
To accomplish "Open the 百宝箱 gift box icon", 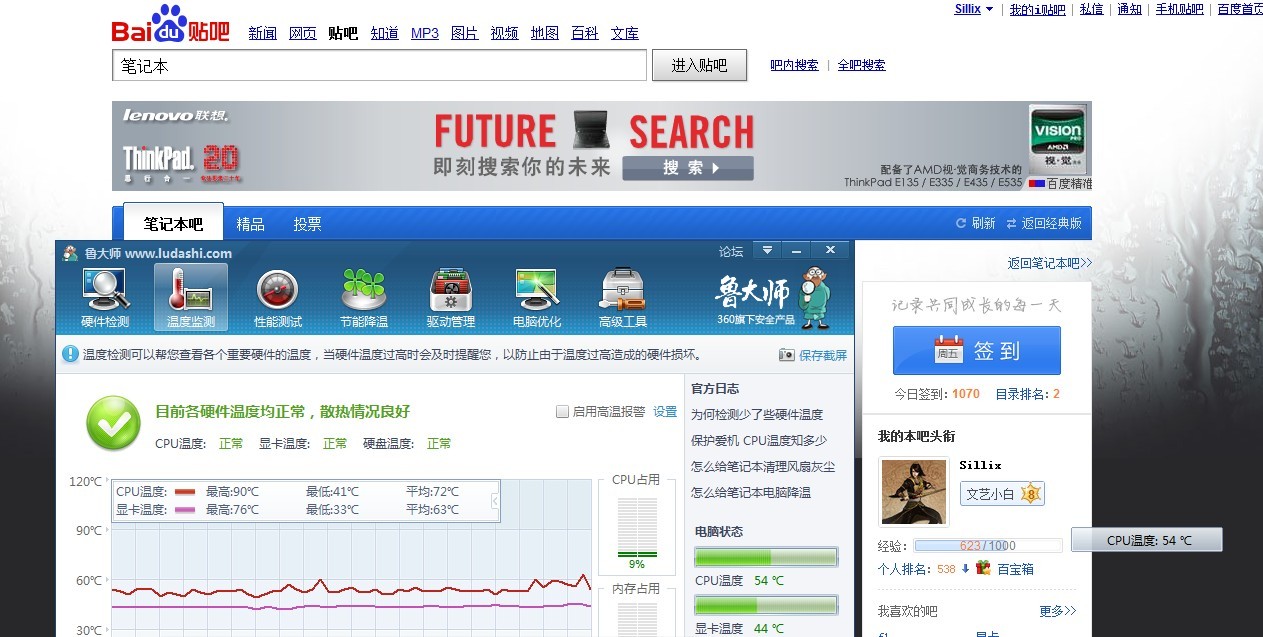I will (983, 568).
